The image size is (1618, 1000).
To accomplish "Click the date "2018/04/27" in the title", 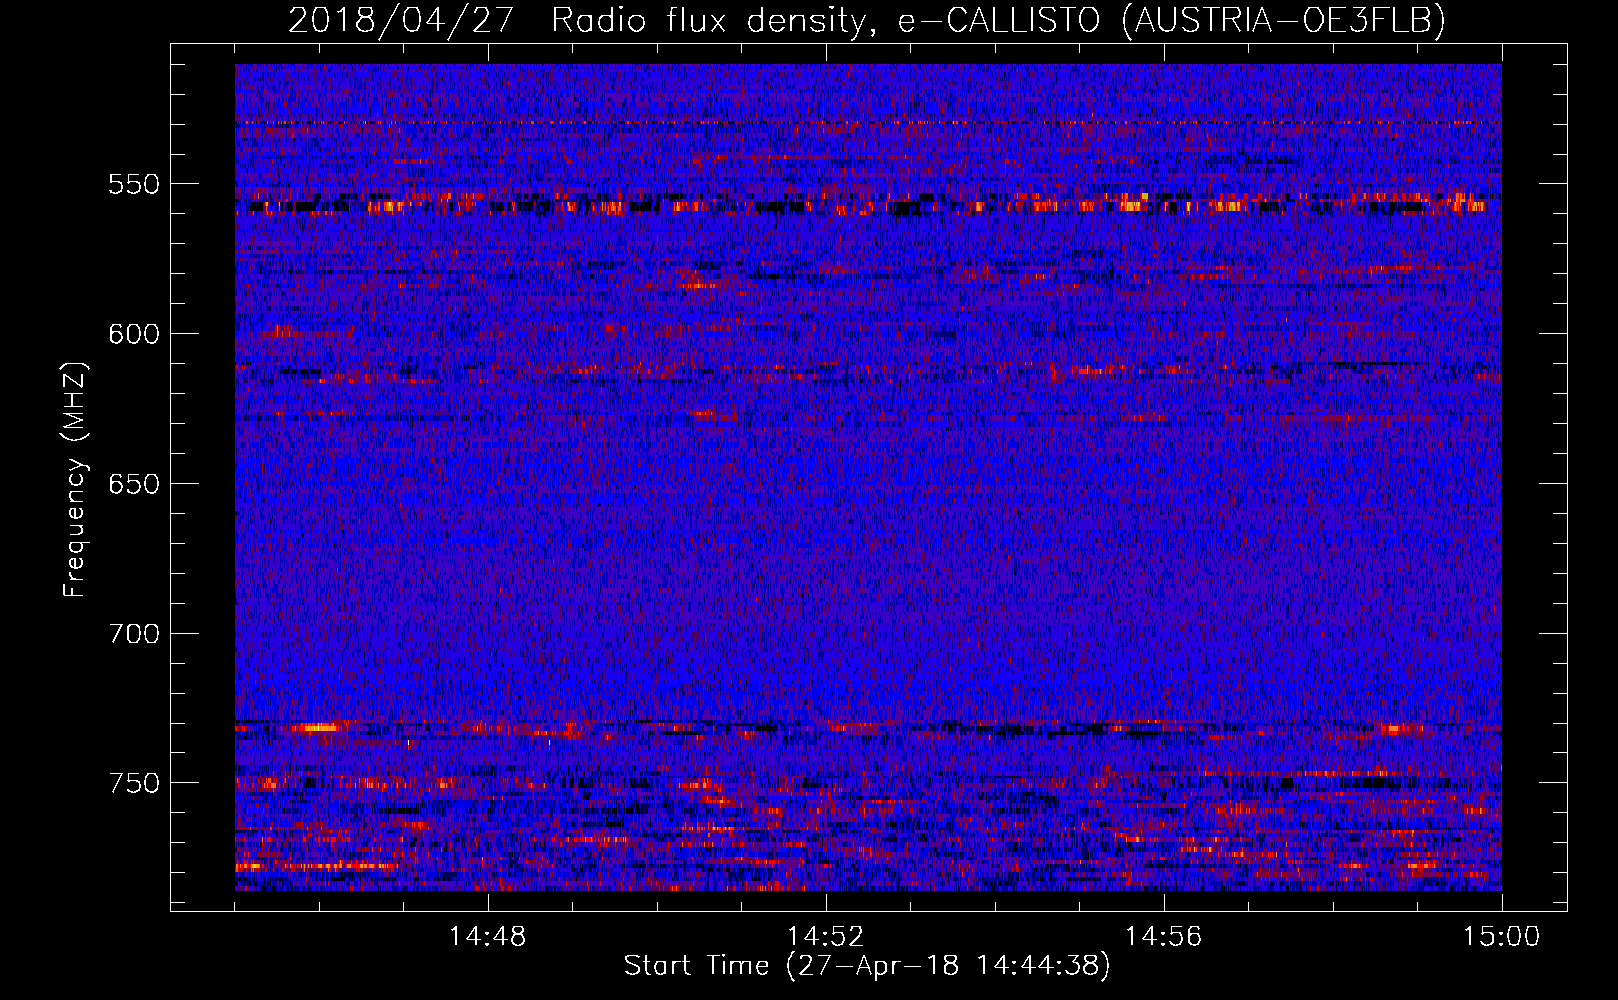I will pos(401,20).
